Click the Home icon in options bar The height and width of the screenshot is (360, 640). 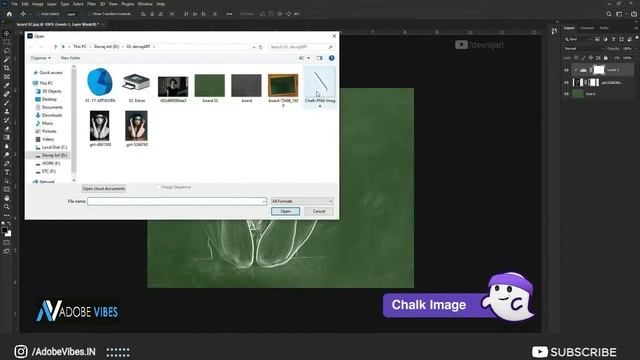[9, 14]
